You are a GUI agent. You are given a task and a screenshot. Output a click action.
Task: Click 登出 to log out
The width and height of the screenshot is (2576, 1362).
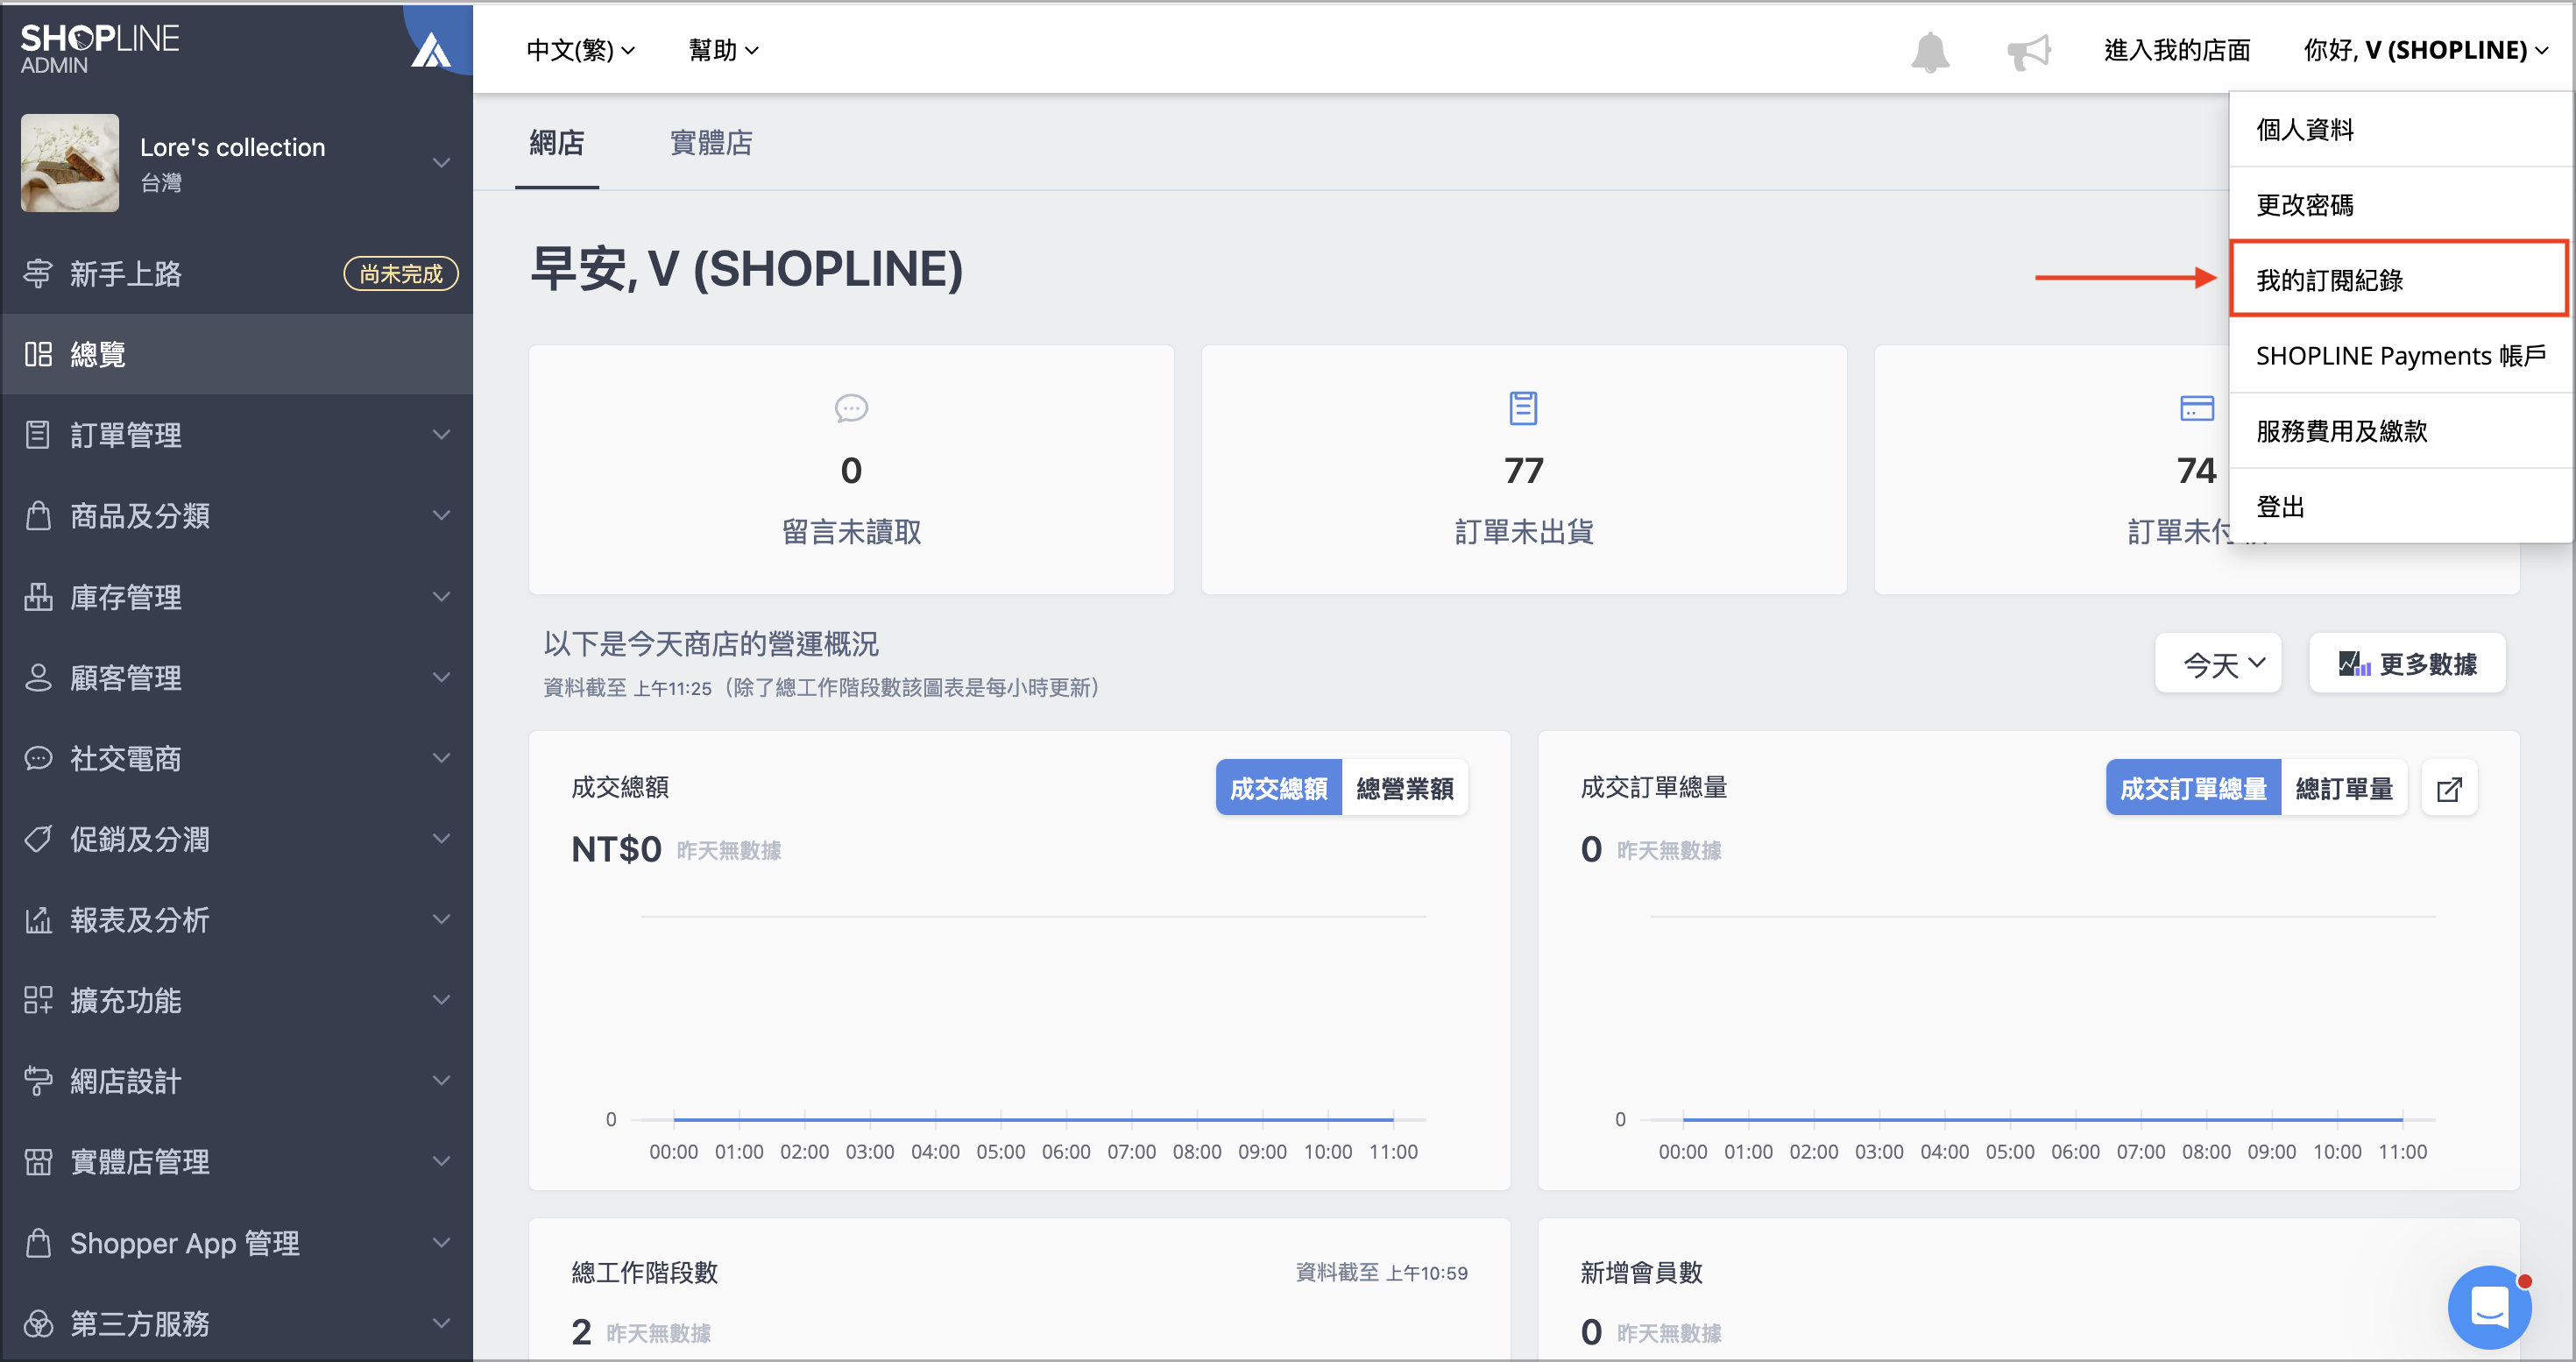2401,506
